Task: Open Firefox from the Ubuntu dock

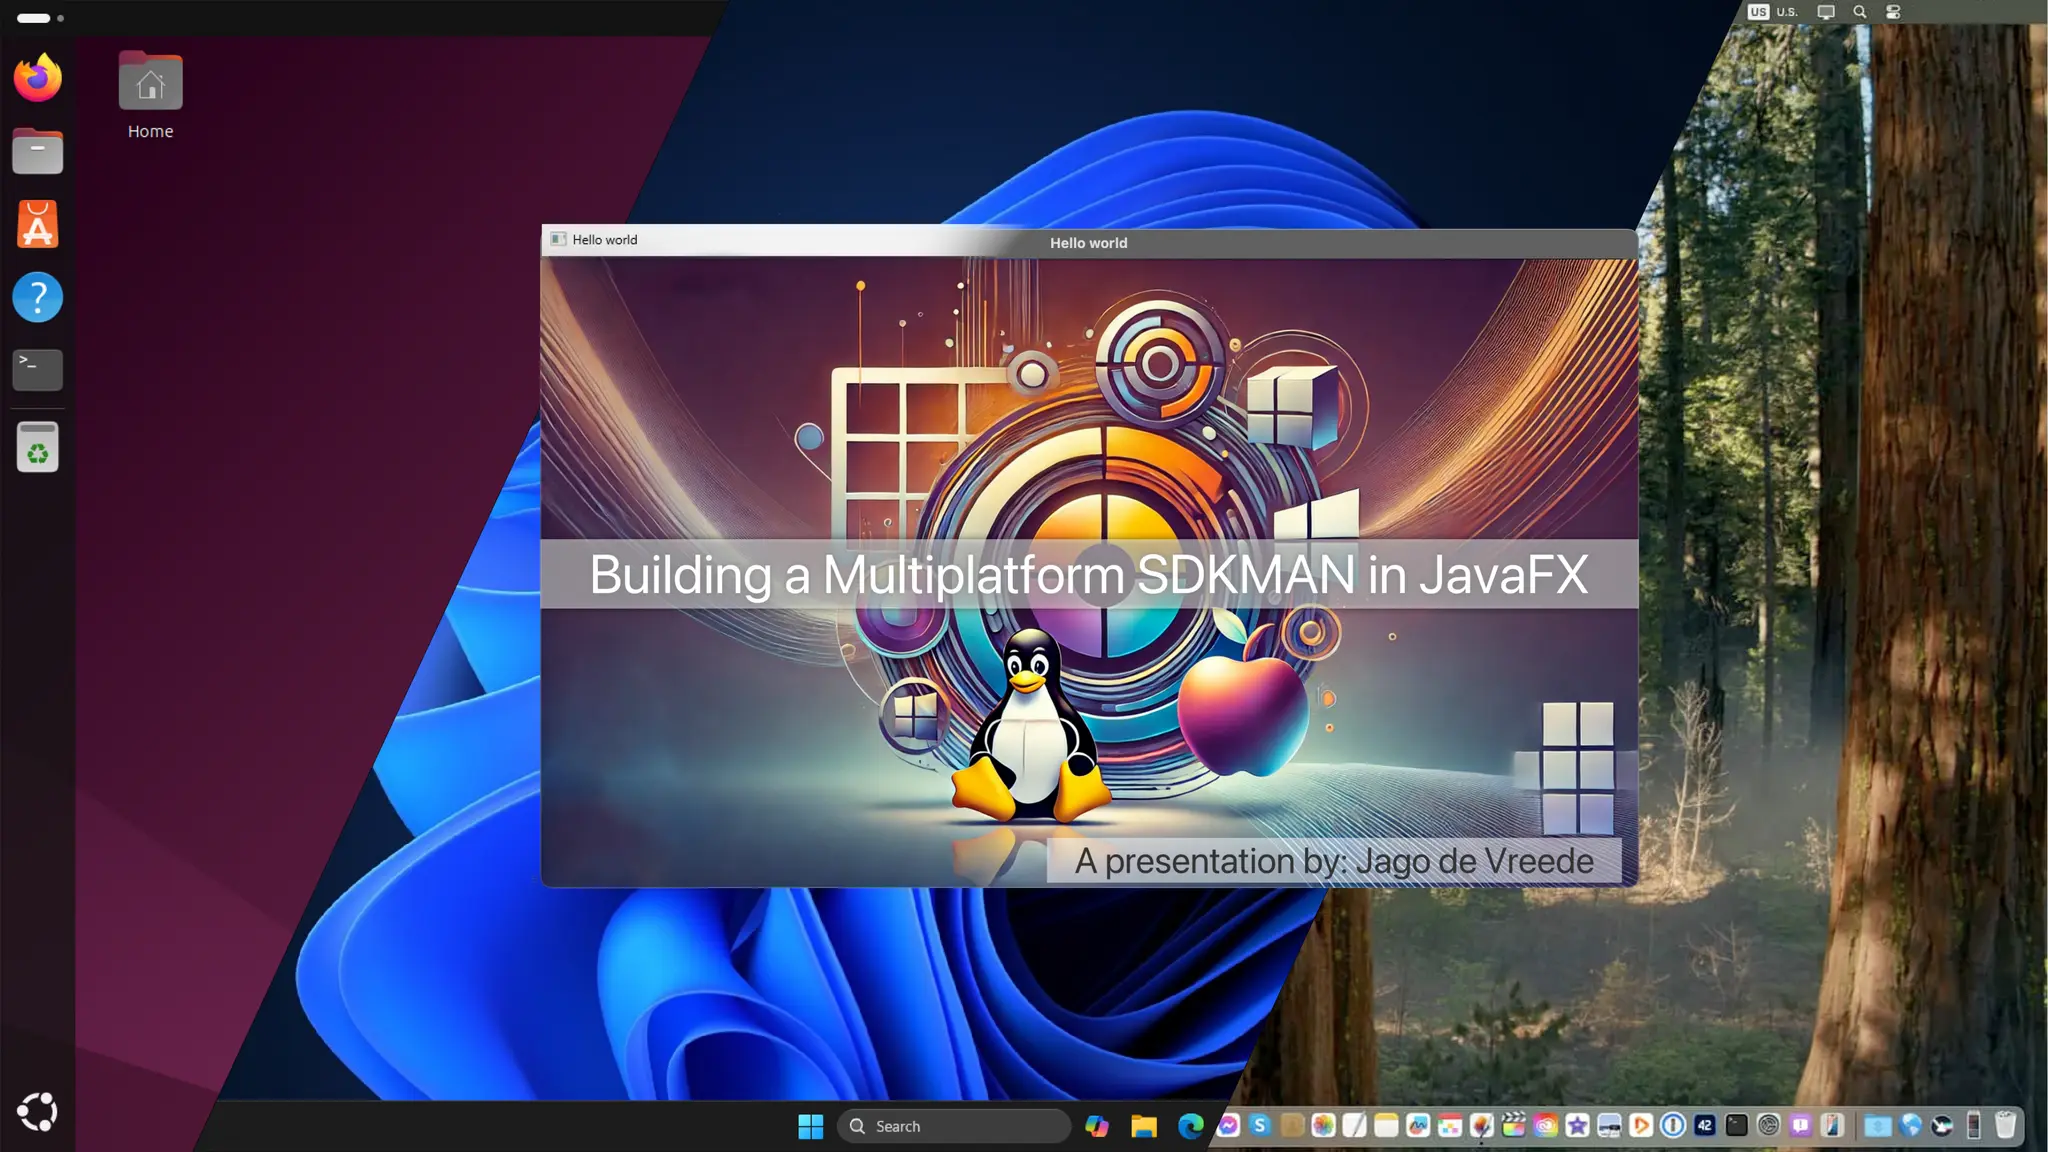Action: pos(38,78)
